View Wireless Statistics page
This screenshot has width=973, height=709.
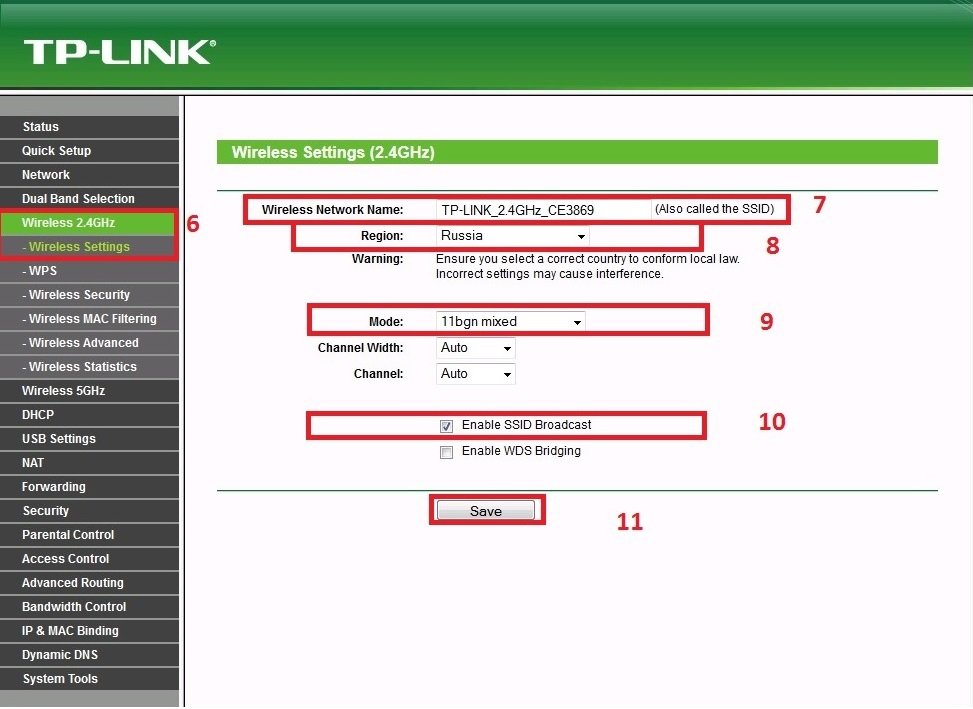(x=82, y=367)
